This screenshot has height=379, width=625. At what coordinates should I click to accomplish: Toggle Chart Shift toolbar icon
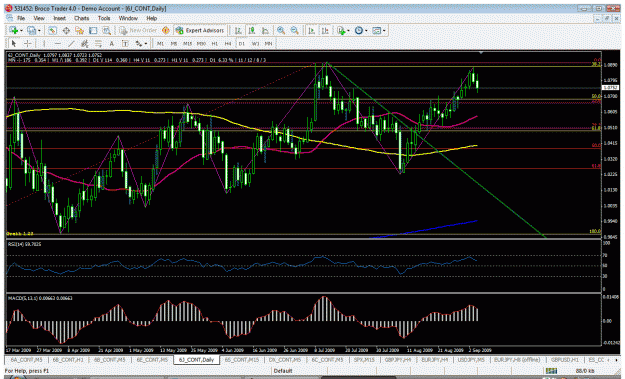pyautogui.click(x=325, y=31)
